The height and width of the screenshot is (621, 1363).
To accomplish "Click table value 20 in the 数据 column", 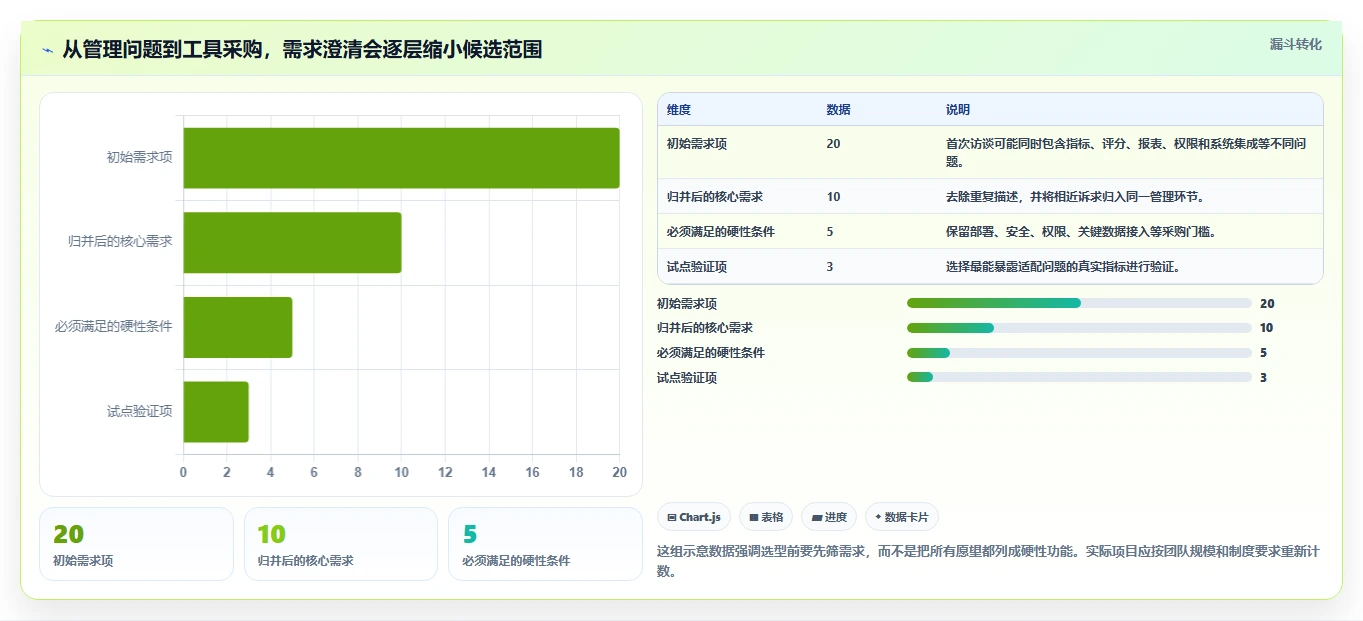I will tap(834, 144).
